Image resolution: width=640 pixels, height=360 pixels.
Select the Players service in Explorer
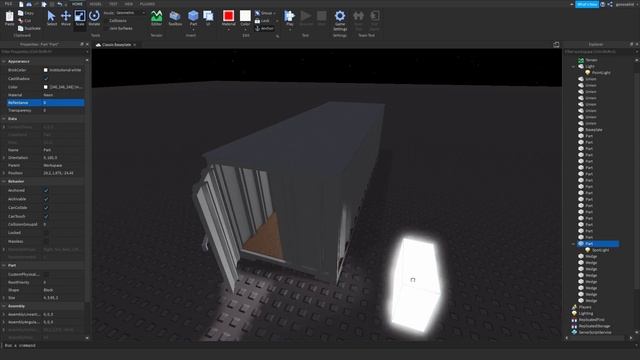[585, 307]
